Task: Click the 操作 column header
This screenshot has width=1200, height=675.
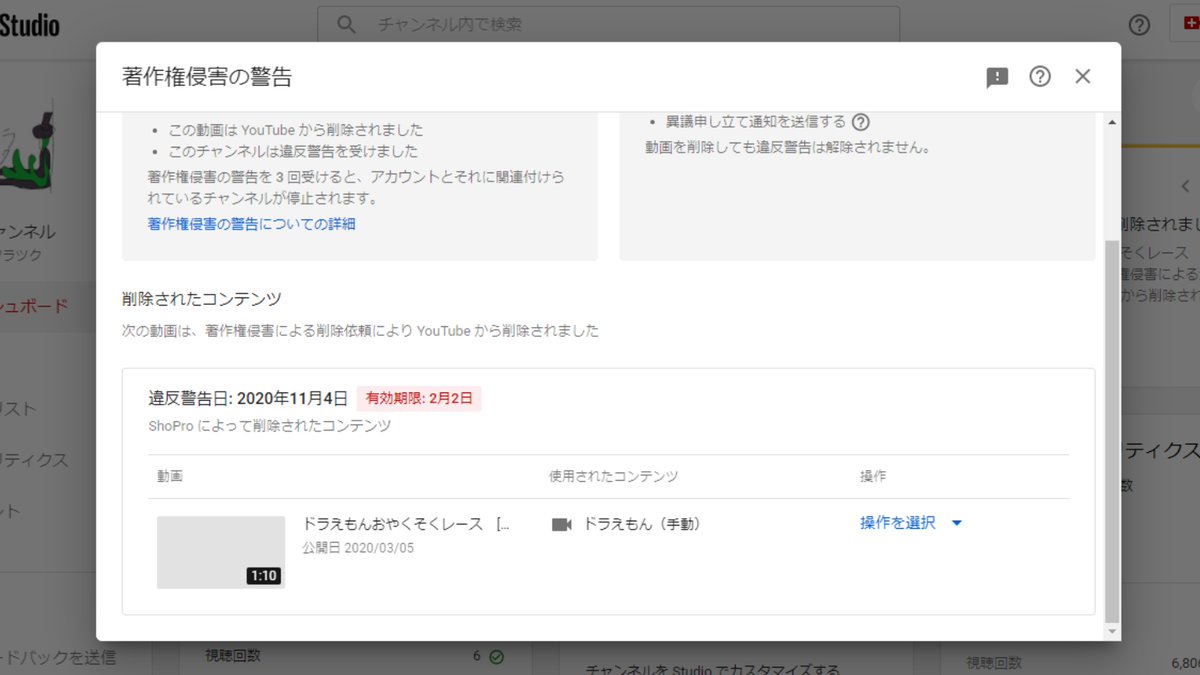Action: [x=873, y=477]
